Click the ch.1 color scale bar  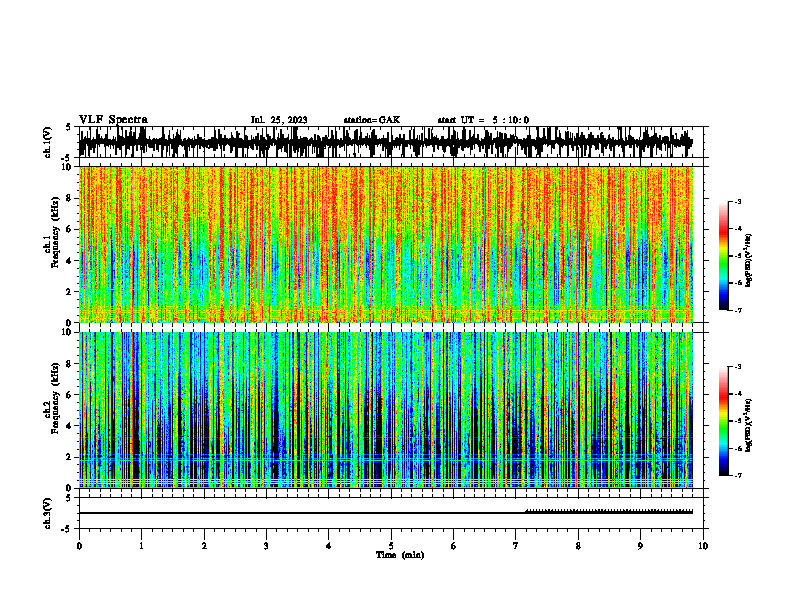coord(724,256)
